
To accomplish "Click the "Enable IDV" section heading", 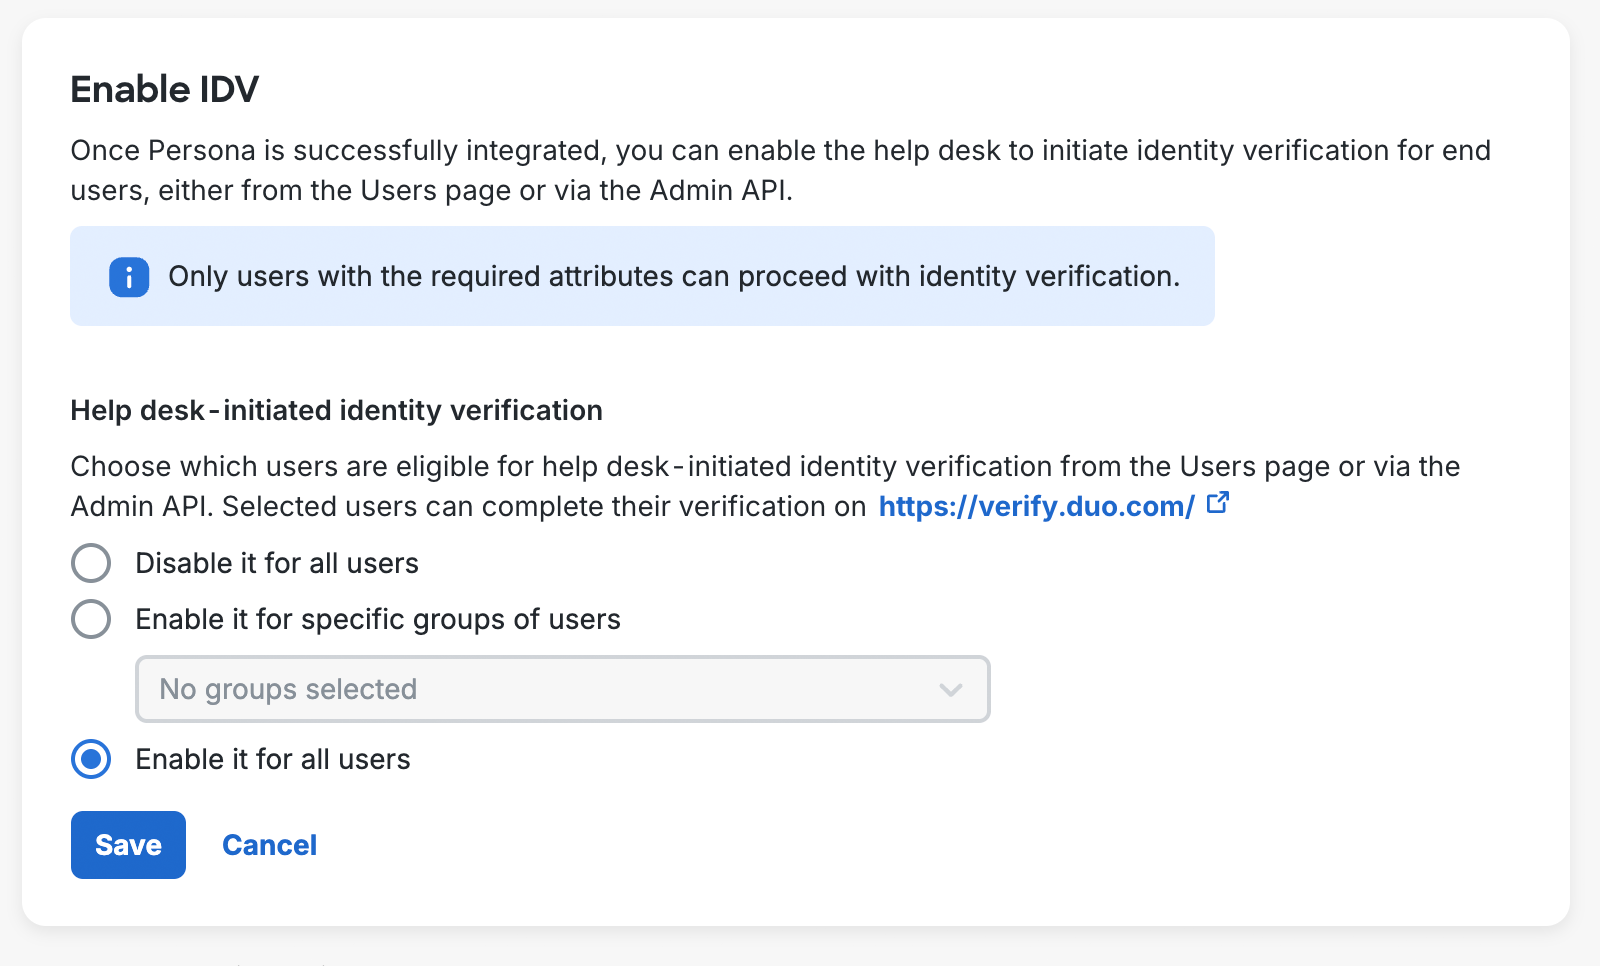I will (x=164, y=89).
